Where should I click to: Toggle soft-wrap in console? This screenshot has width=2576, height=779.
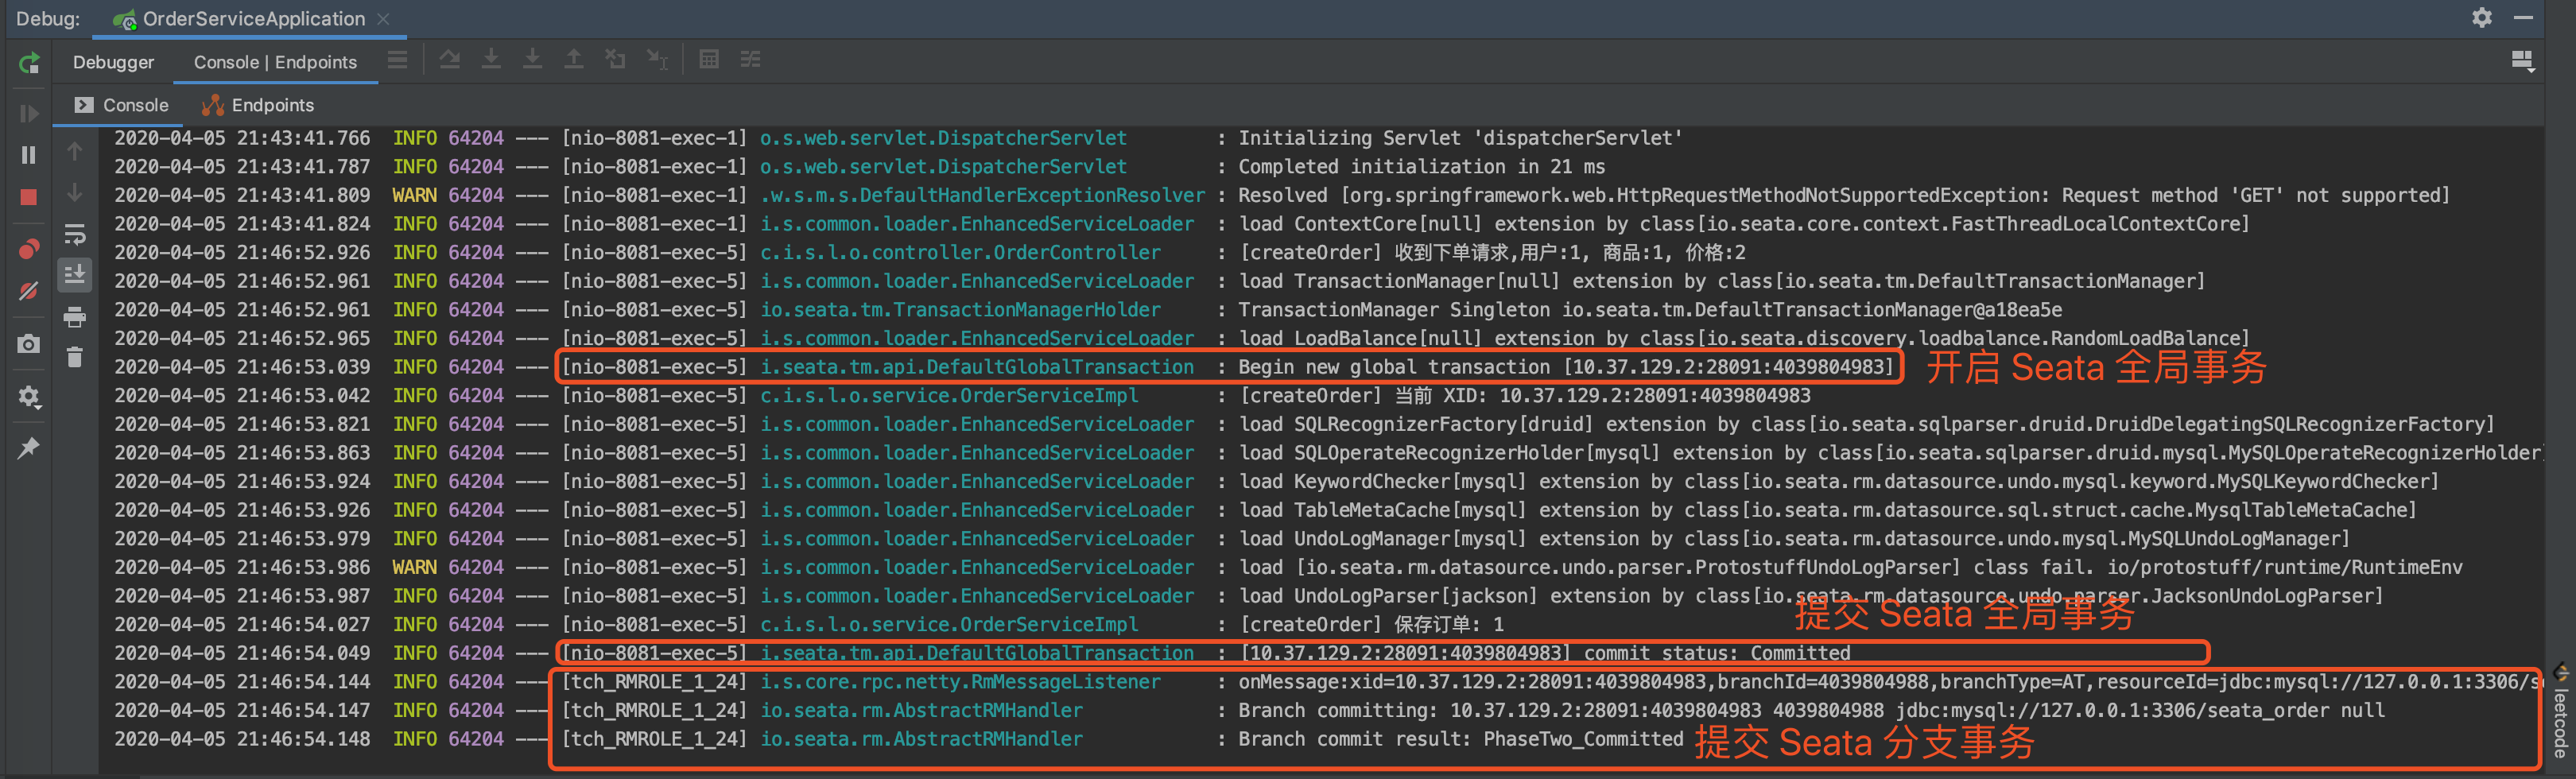click(75, 234)
